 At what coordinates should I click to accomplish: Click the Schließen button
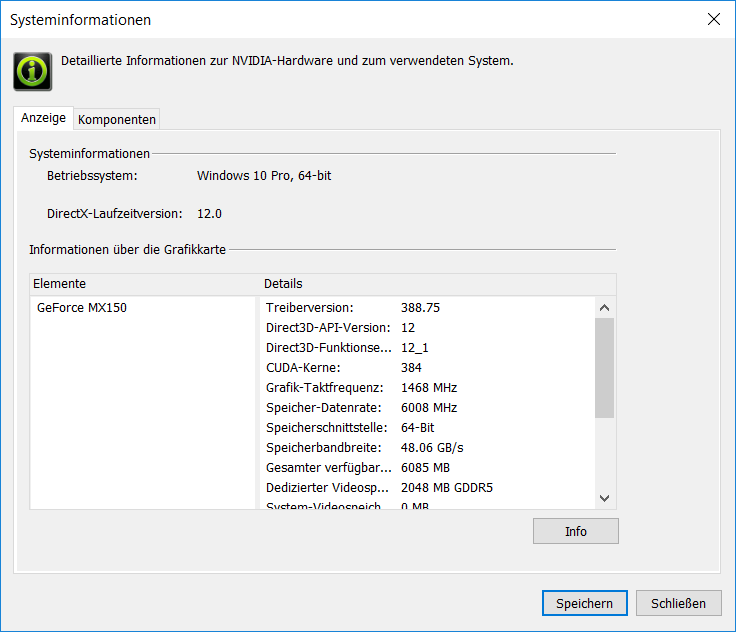pyautogui.click(x=678, y=603)
